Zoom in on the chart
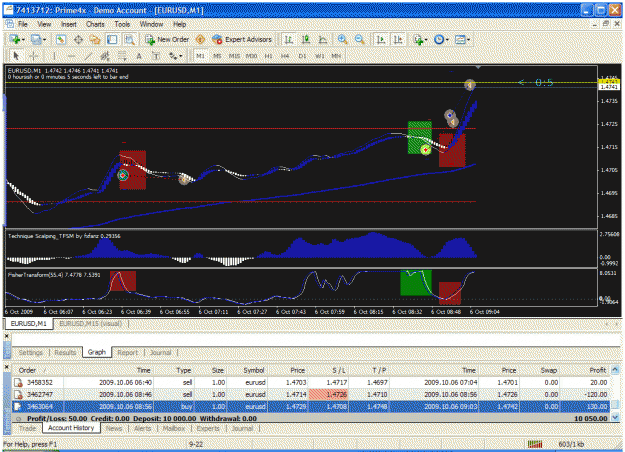Viewport: 625px width, 452px height. point(342,39)
